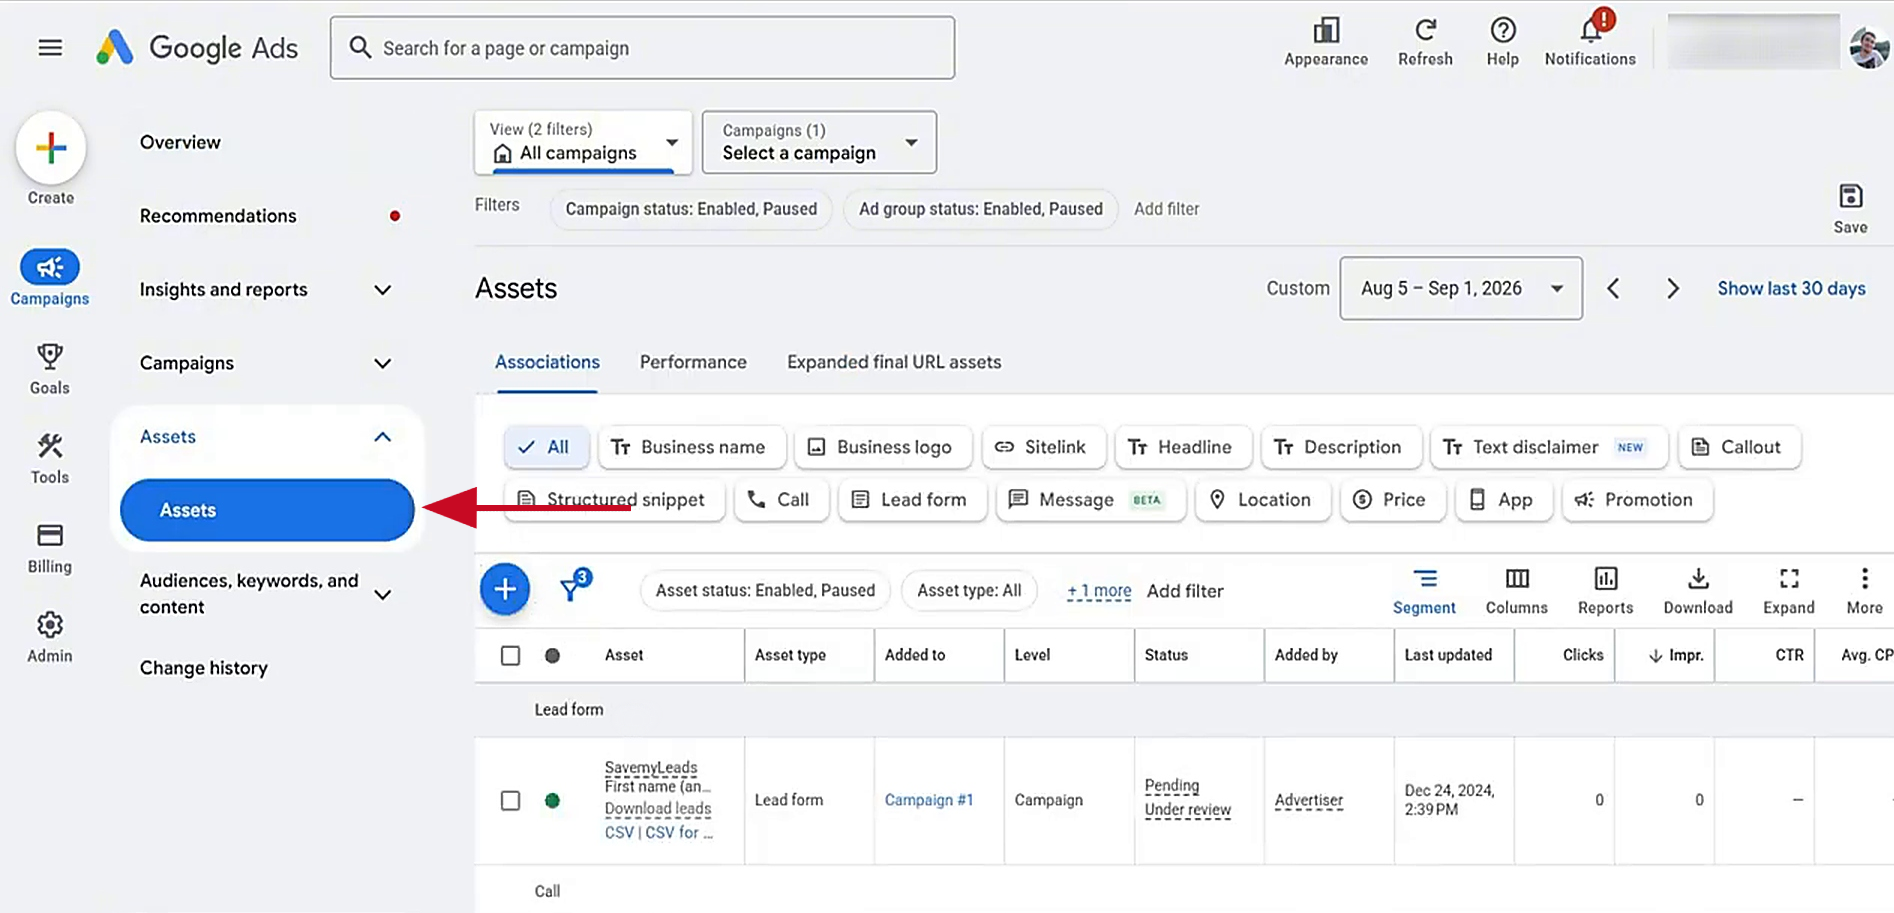Open Appearance settings icon

pos(1326,31)
